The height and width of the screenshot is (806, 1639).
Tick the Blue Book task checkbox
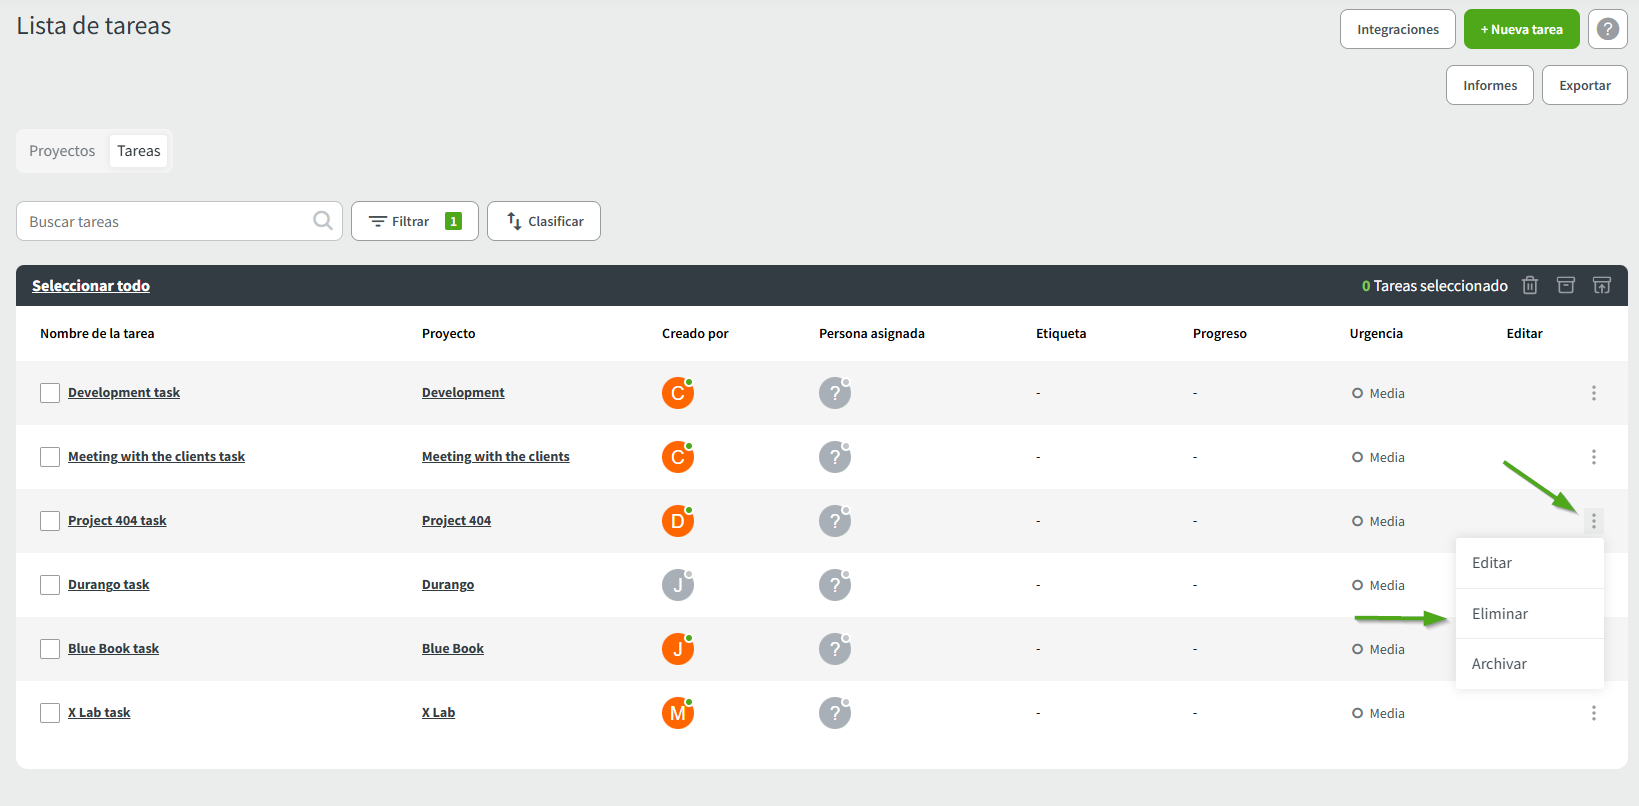50,649
